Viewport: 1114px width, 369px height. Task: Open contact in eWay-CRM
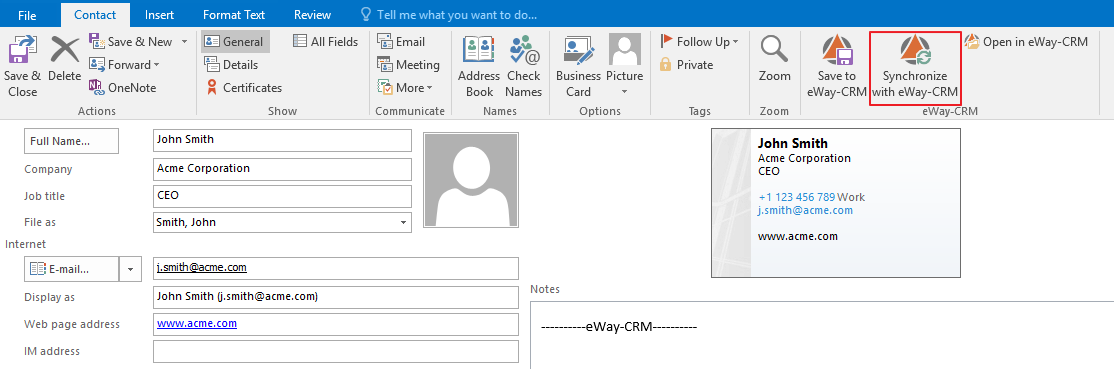1026,42
